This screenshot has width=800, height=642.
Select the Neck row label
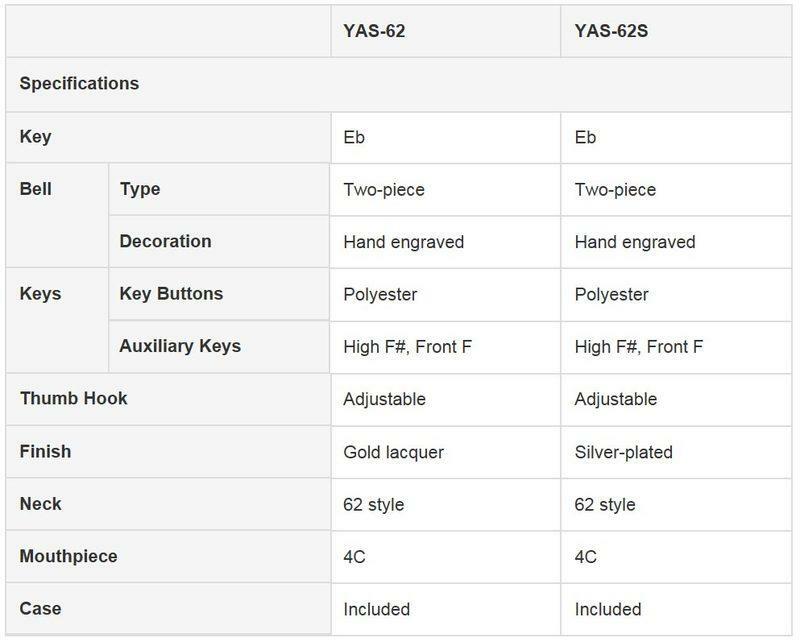tap(40, 504)
